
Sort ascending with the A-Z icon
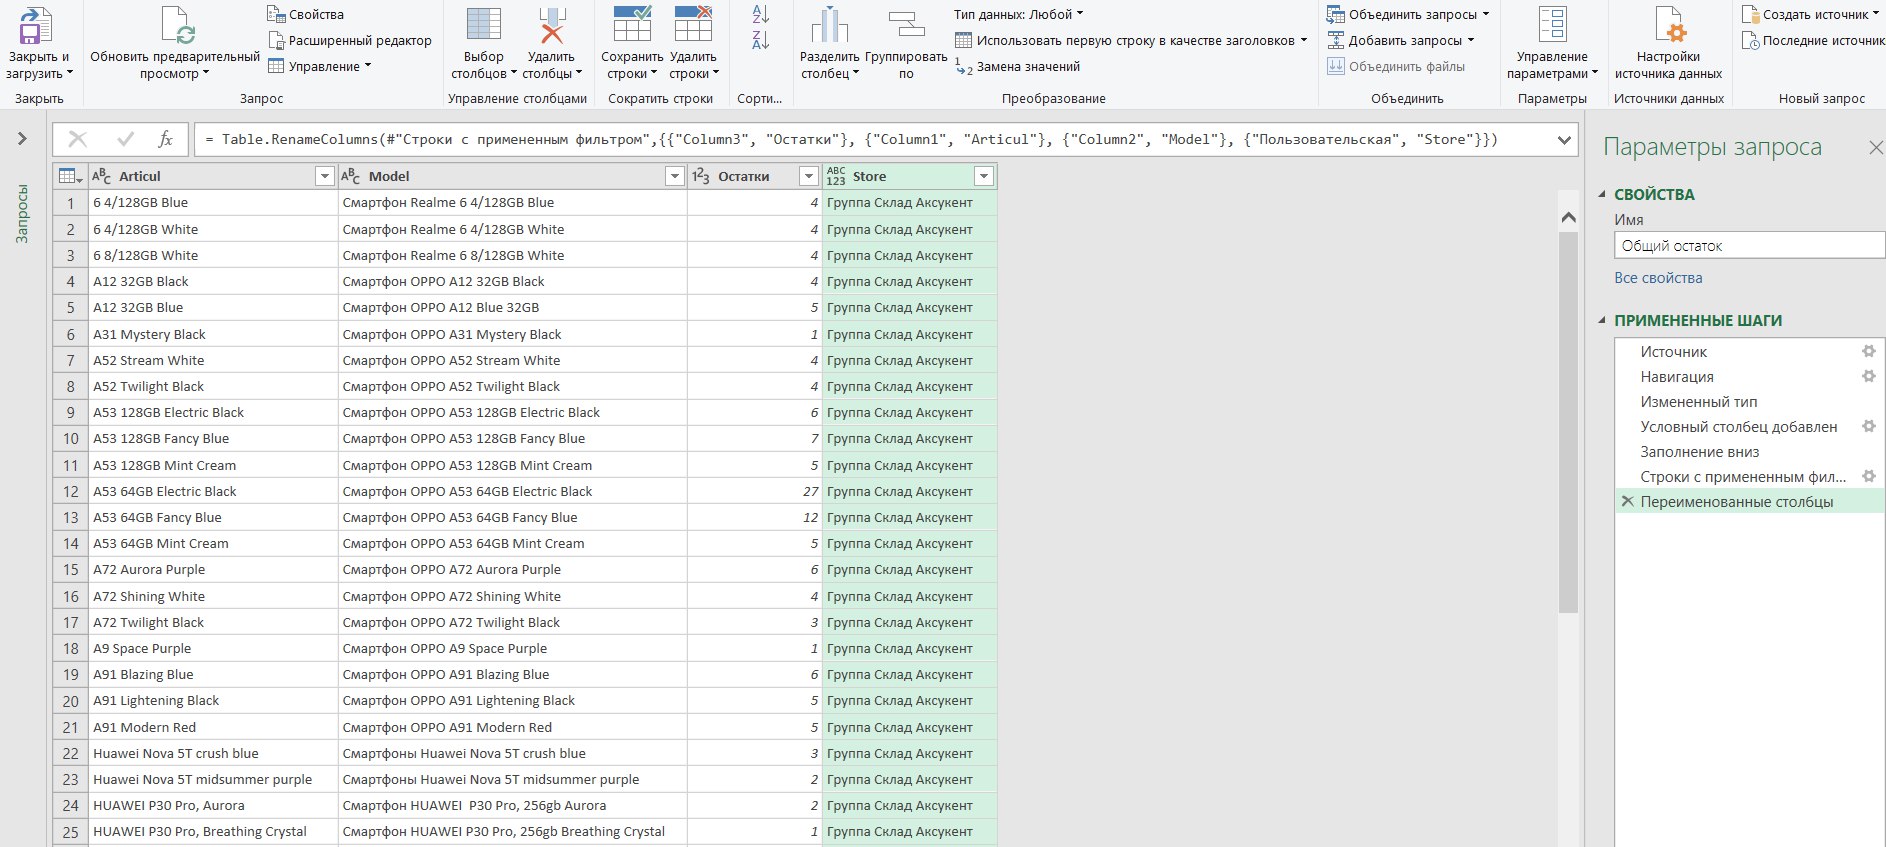click(x=761, y=14)
